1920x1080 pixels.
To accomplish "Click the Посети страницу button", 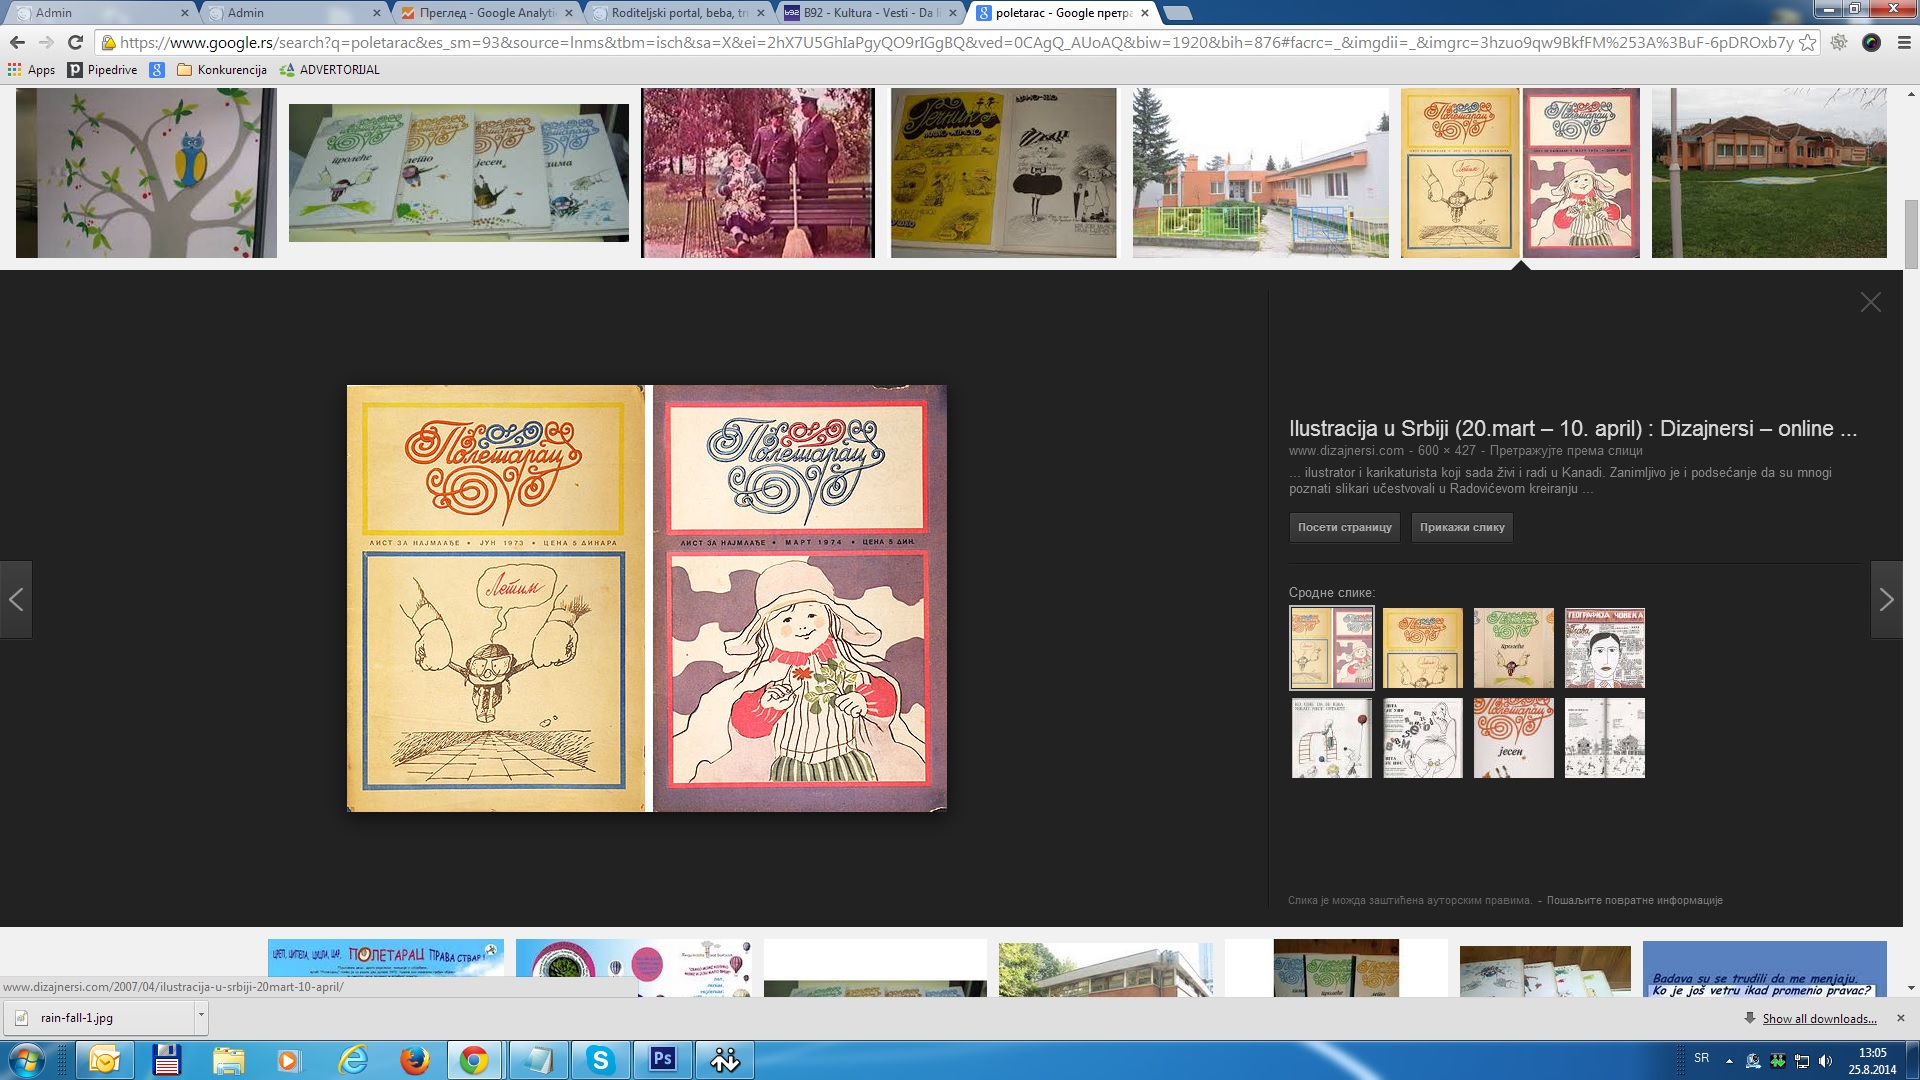I will [1344, 527].
